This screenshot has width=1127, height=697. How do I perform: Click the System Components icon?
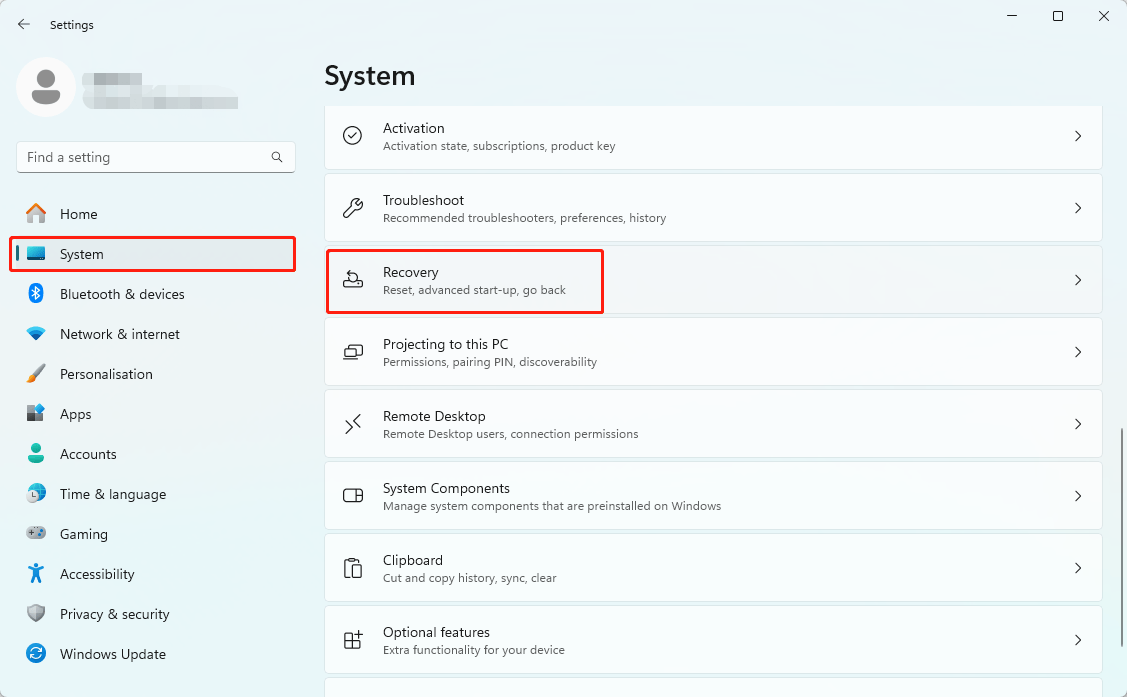coord(352,496)
